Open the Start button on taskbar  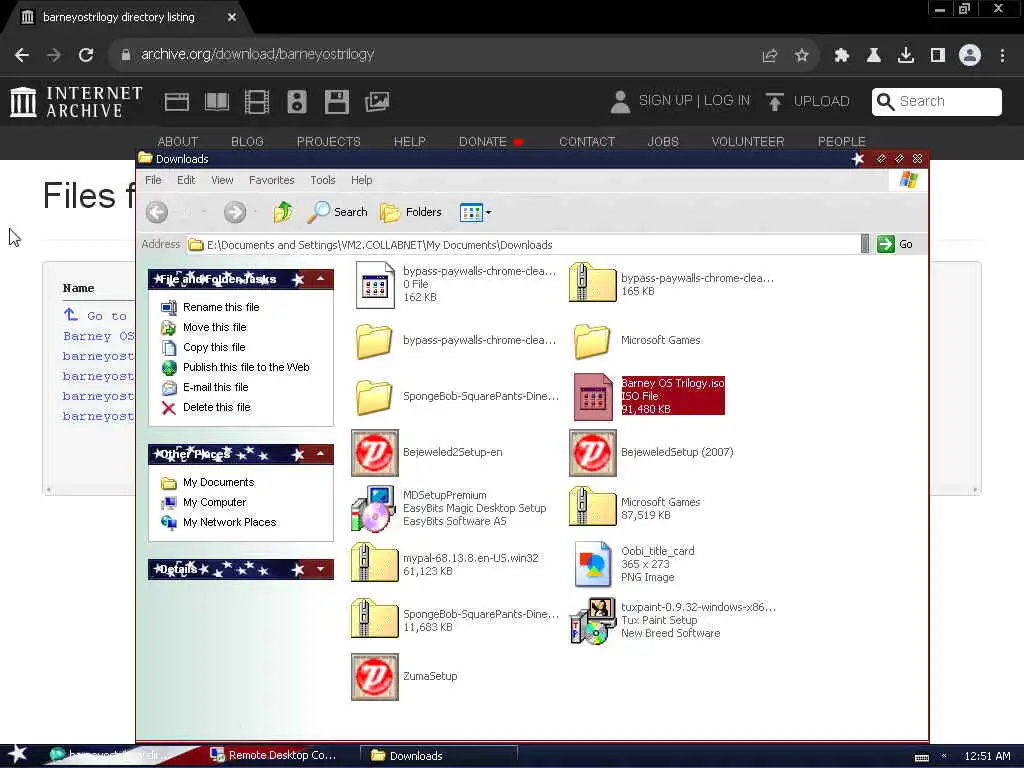tap(17, 754)
